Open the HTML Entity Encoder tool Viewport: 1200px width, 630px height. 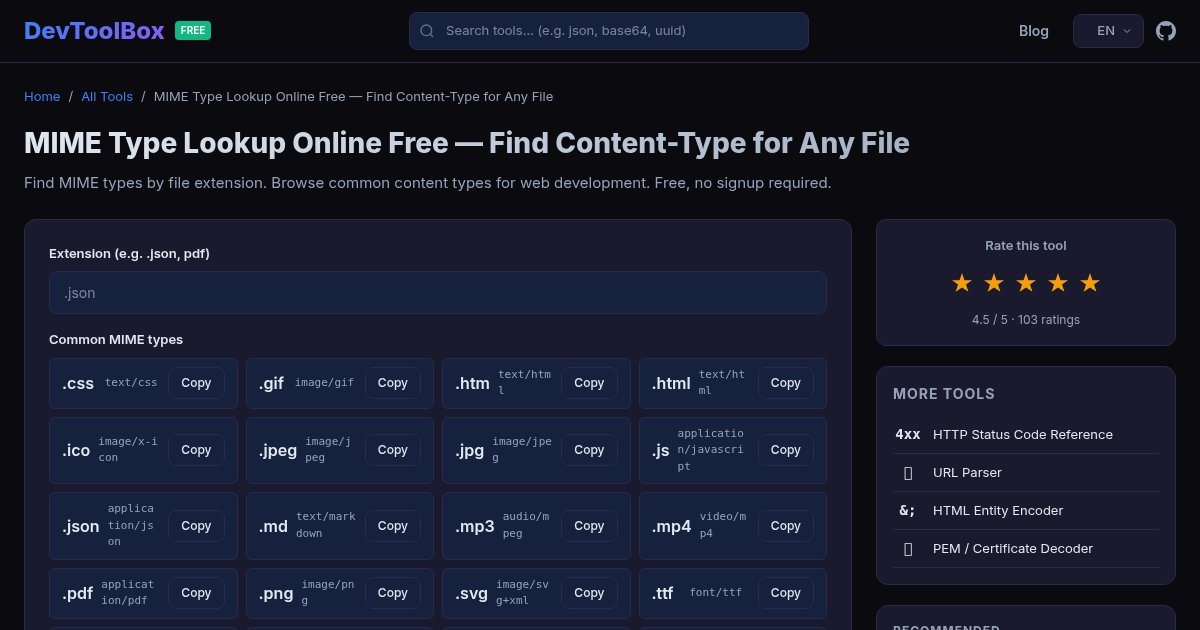pyautogui.click(x=998, y=510)
